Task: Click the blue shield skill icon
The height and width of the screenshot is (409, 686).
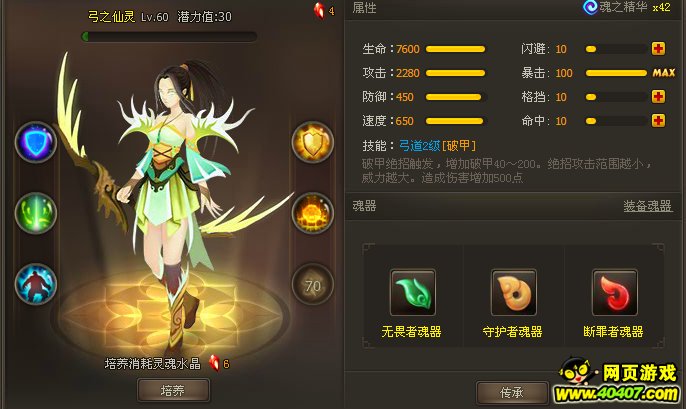Action: (36, 142)
